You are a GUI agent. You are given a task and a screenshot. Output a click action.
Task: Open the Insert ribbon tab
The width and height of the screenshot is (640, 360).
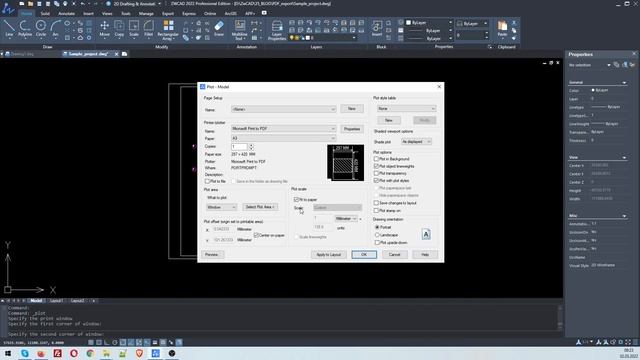point(88,13)
